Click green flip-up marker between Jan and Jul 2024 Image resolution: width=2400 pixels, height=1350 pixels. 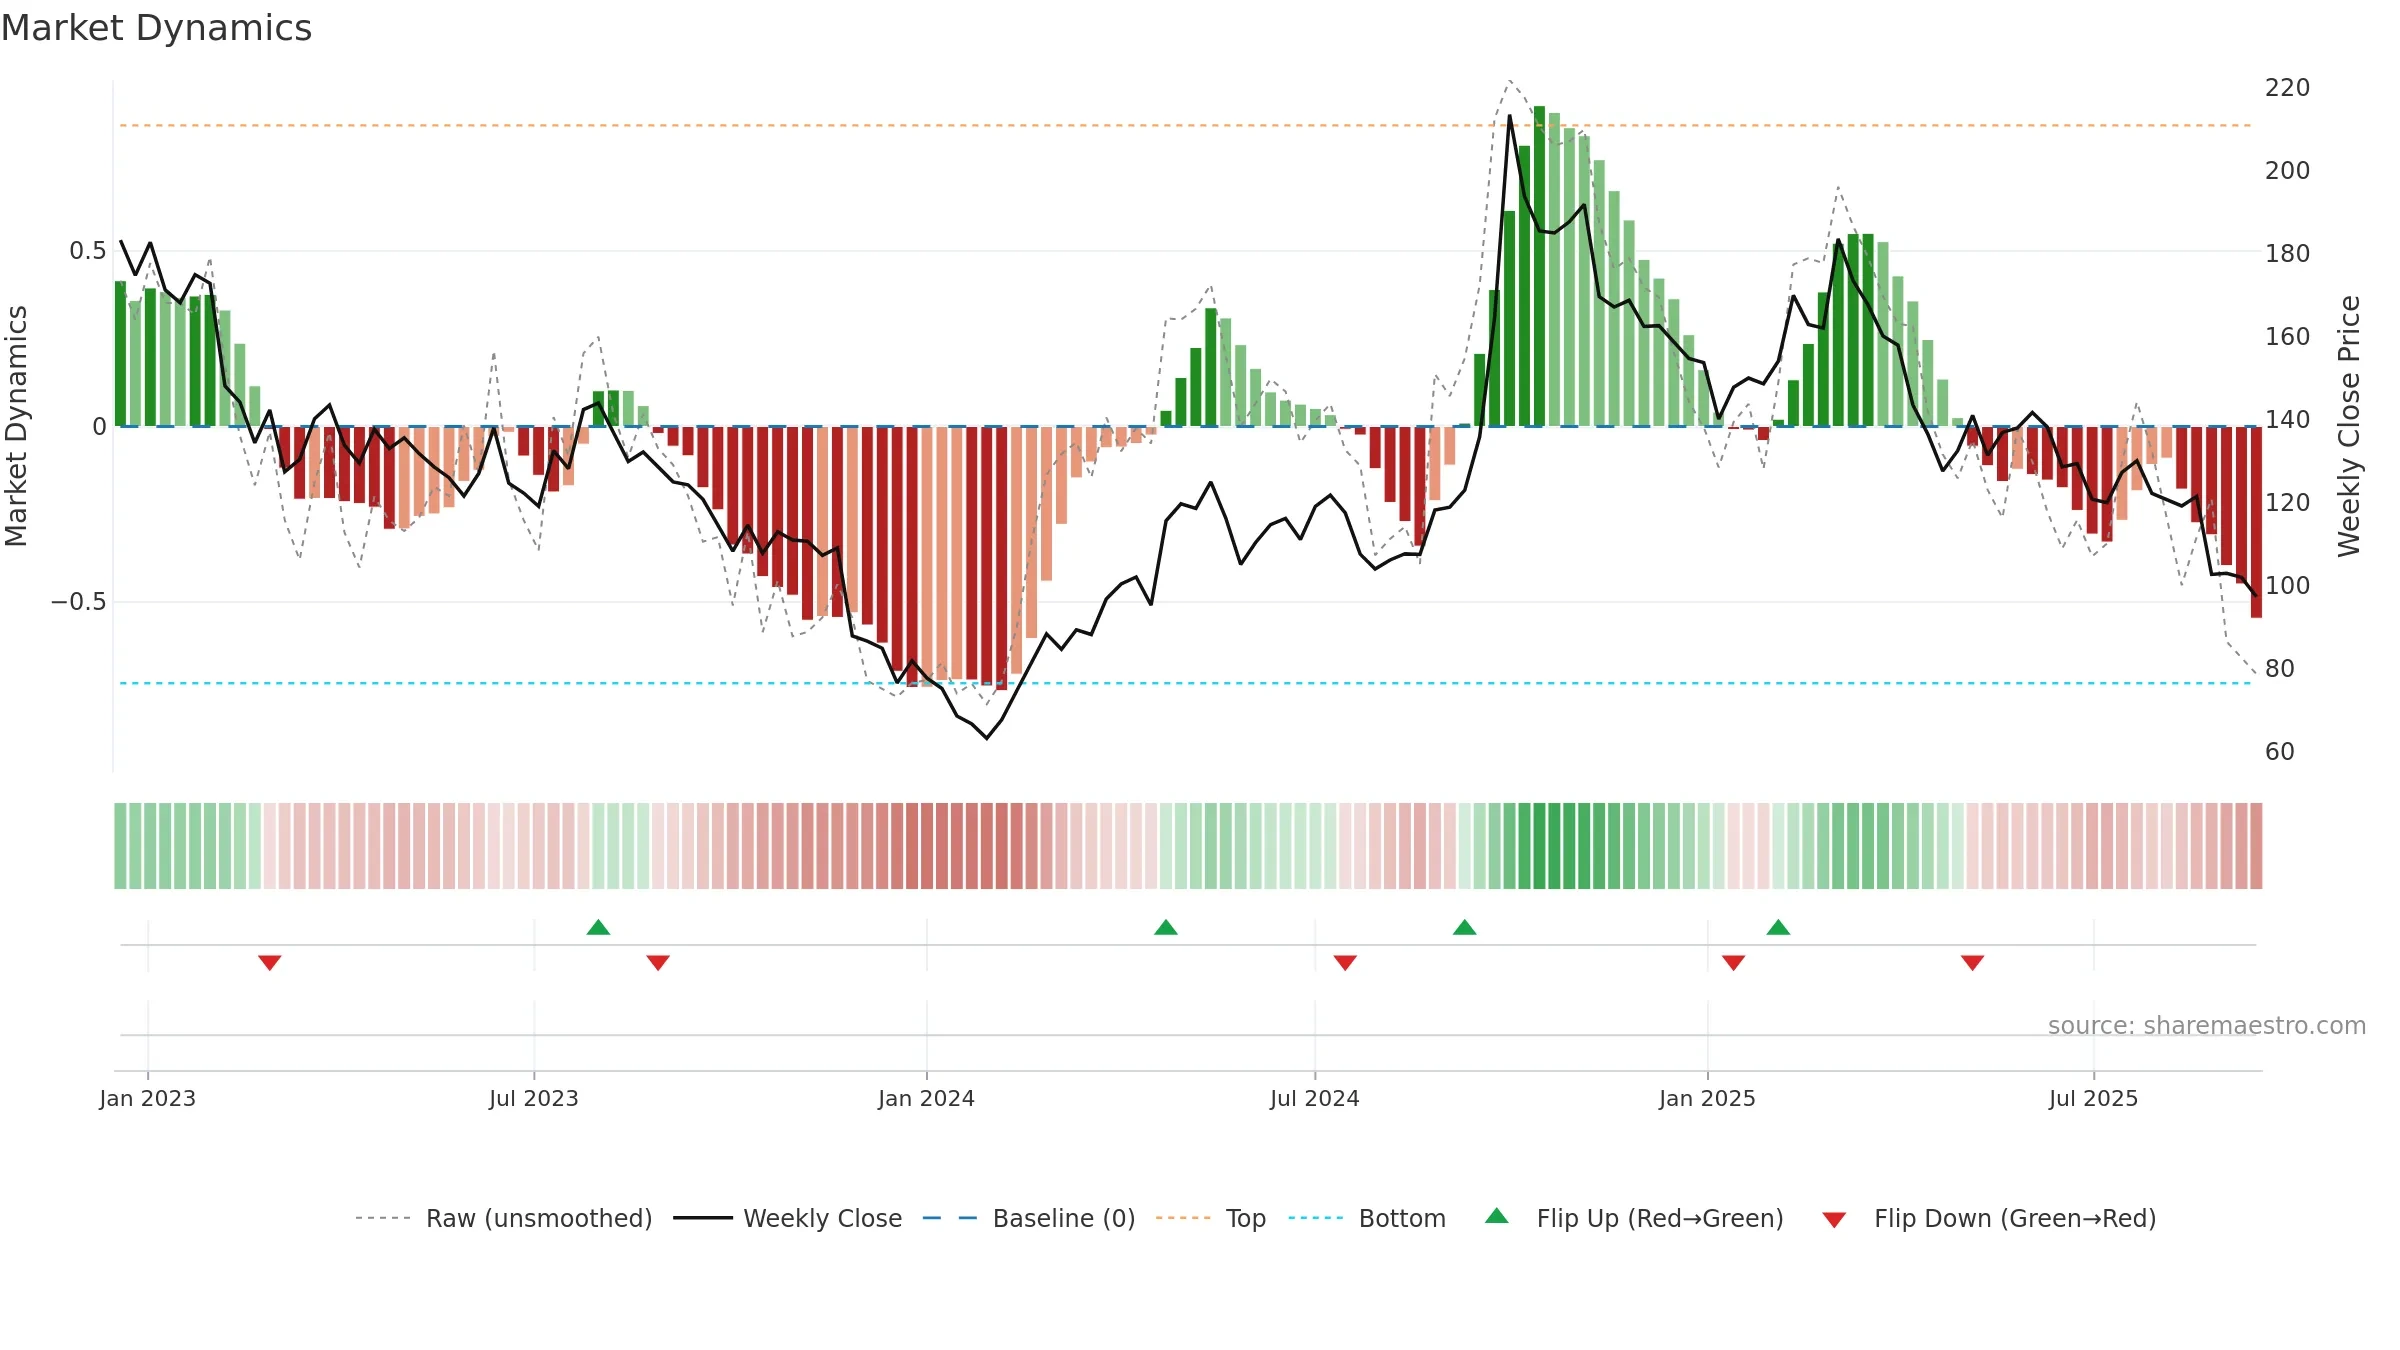tap(1166, 927)
